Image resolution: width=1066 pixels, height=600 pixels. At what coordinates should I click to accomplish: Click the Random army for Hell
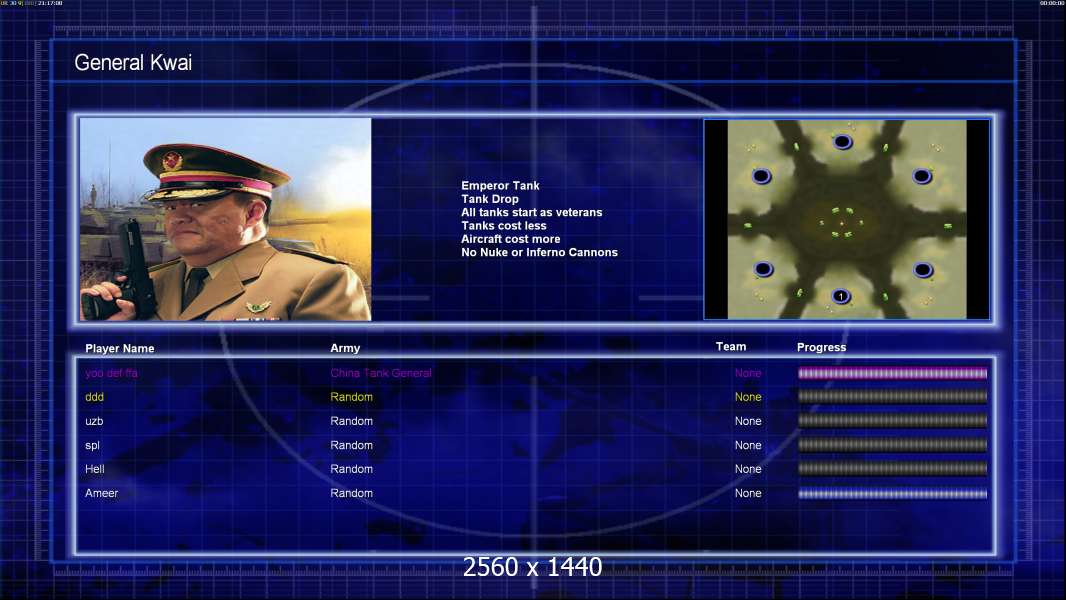pos(351,469)
